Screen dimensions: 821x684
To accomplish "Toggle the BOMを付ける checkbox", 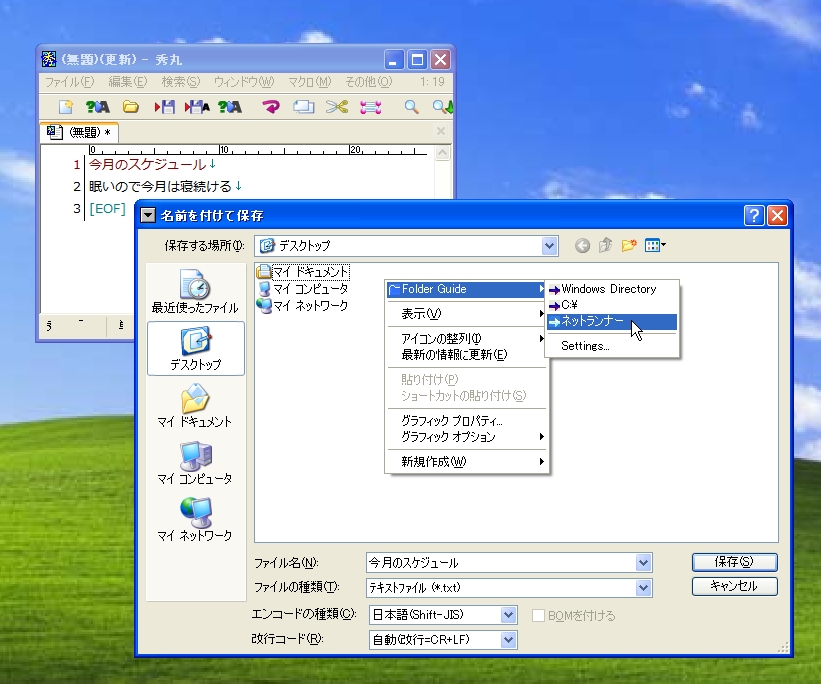I will (x=538, y=615).
